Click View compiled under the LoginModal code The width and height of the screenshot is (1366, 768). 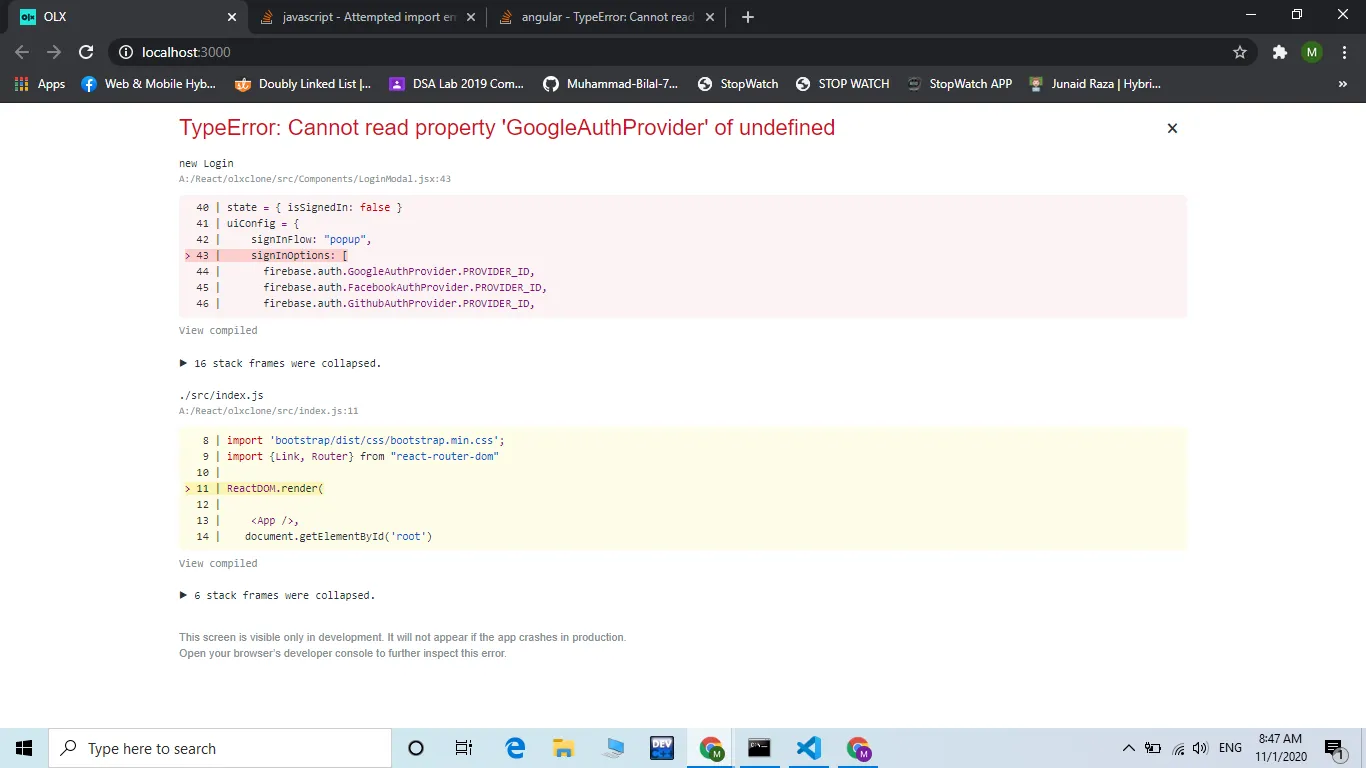218,330
